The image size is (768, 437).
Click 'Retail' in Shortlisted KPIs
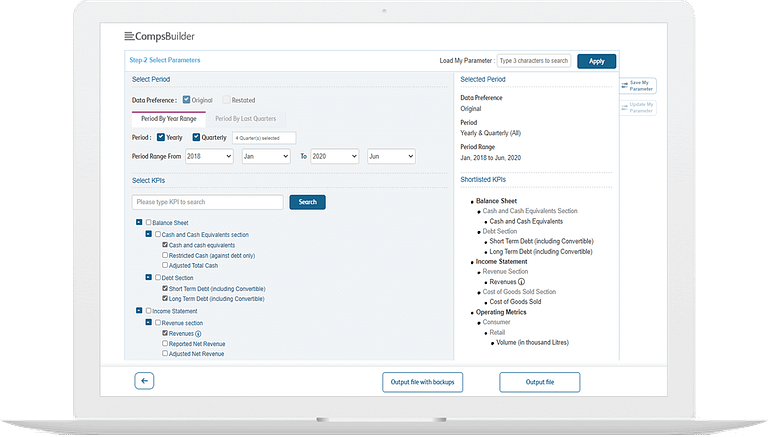click(497, 332)
